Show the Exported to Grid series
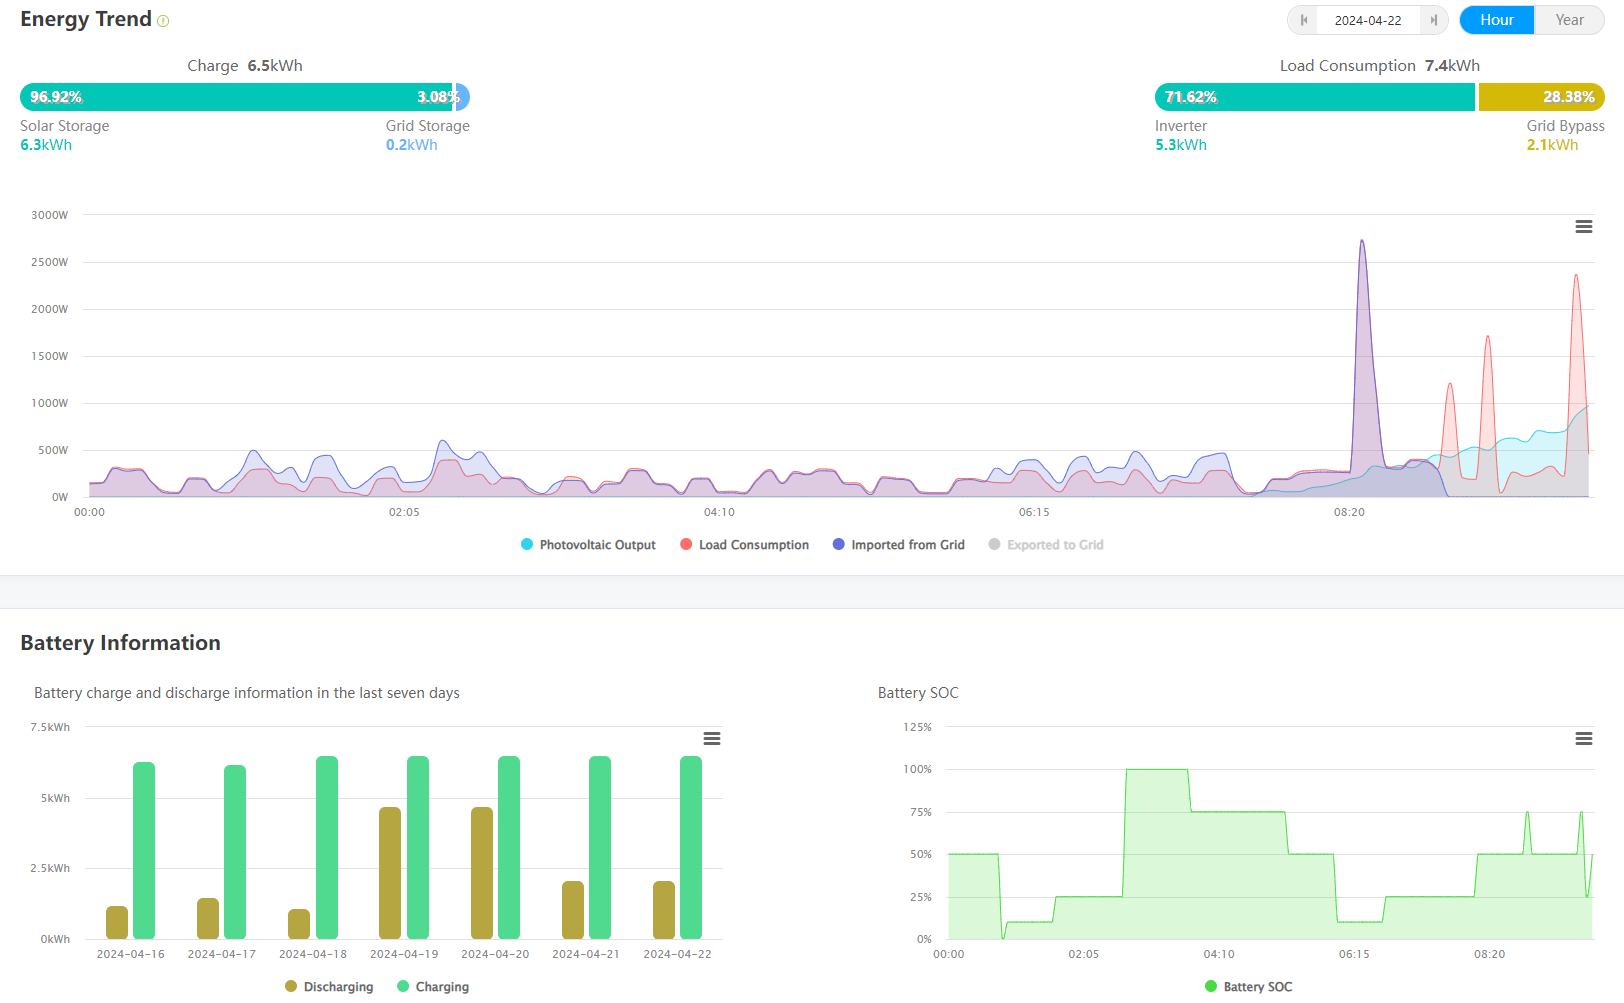Viewport: 1624px width, 1003px height. pos(1045,545)
